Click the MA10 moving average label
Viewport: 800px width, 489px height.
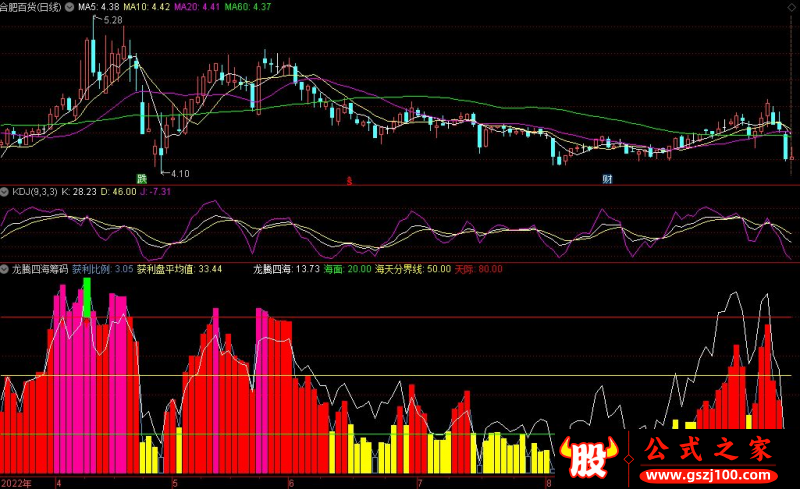tap(163, 6)
